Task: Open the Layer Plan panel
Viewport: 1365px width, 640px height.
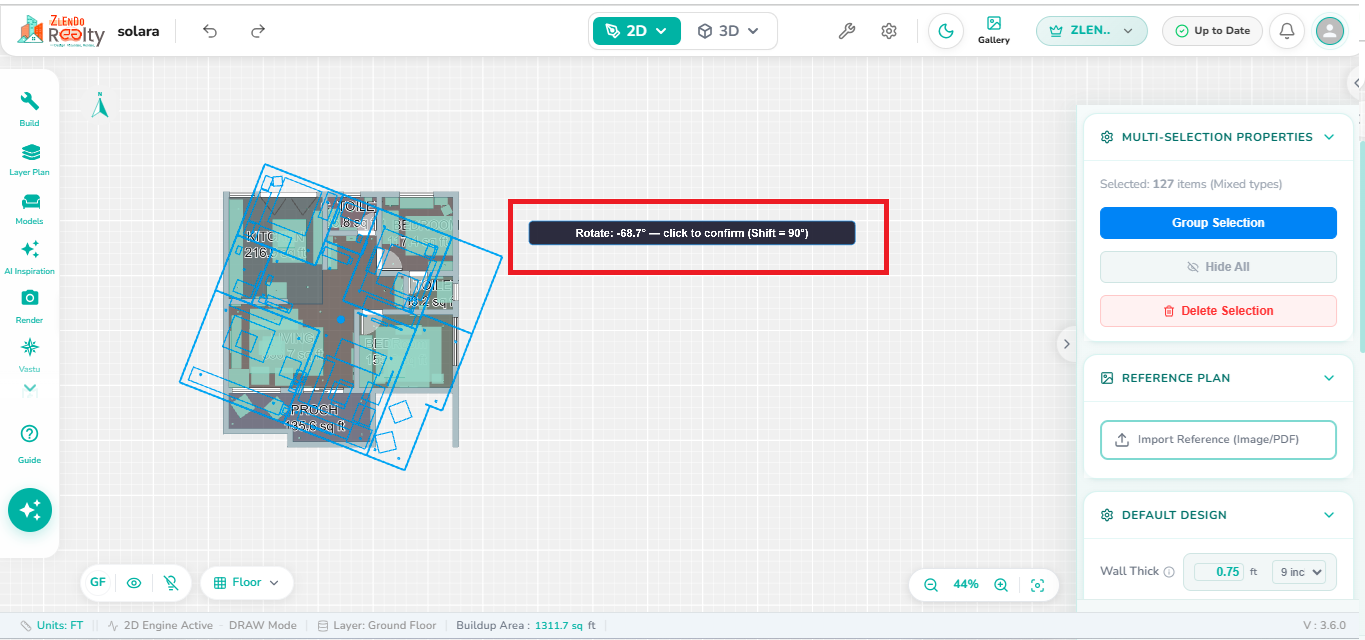Action: click(x=30, y=159)
